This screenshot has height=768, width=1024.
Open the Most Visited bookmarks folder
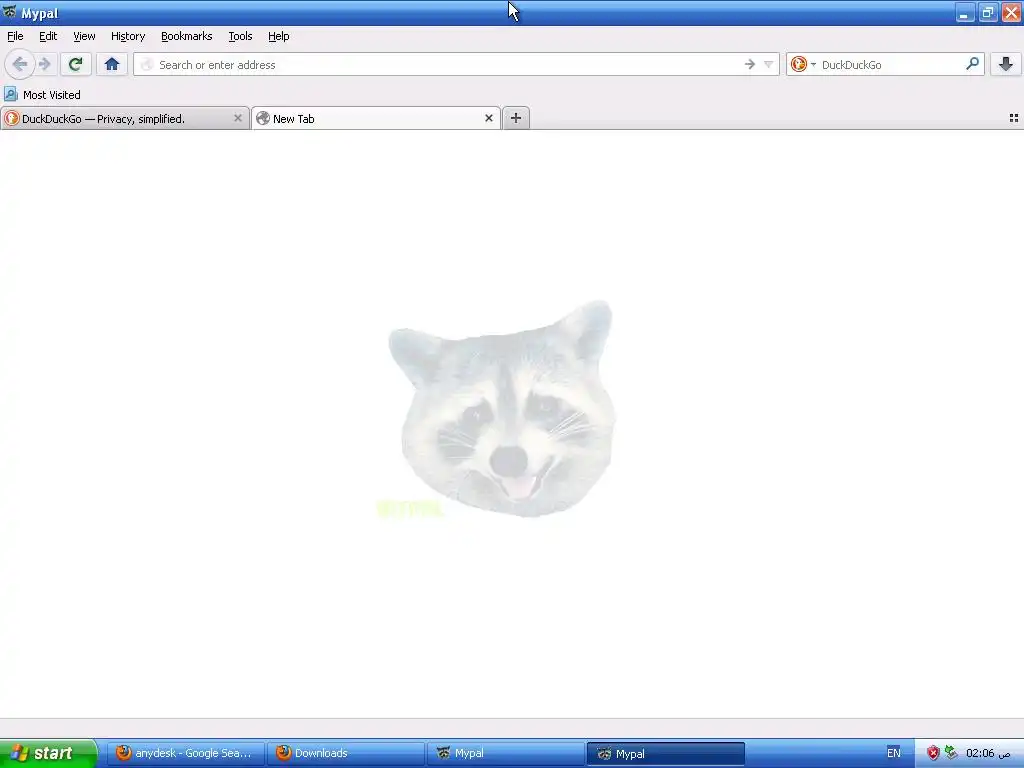pyautogui.click(x=42, y=95)
